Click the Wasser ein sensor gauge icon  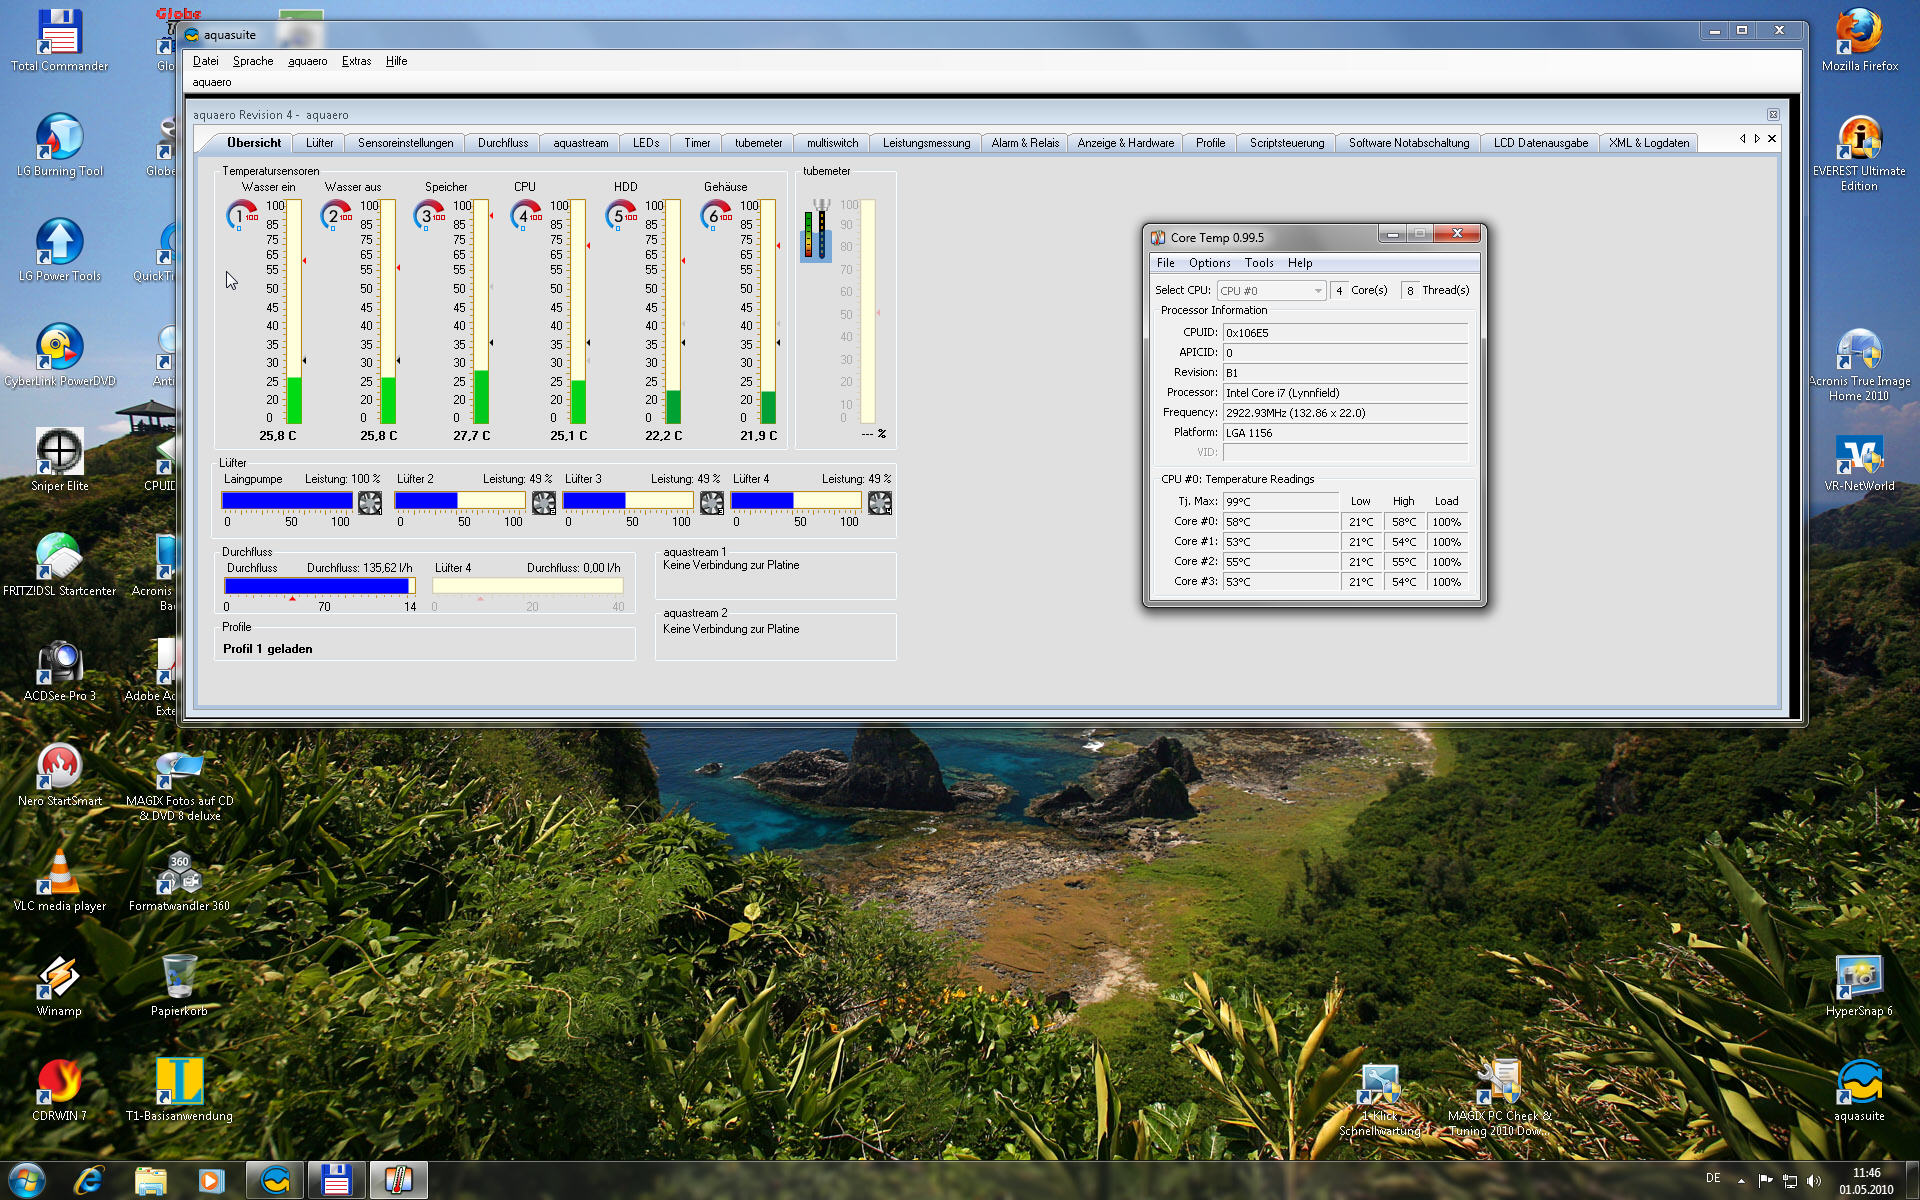click(241, 215)
